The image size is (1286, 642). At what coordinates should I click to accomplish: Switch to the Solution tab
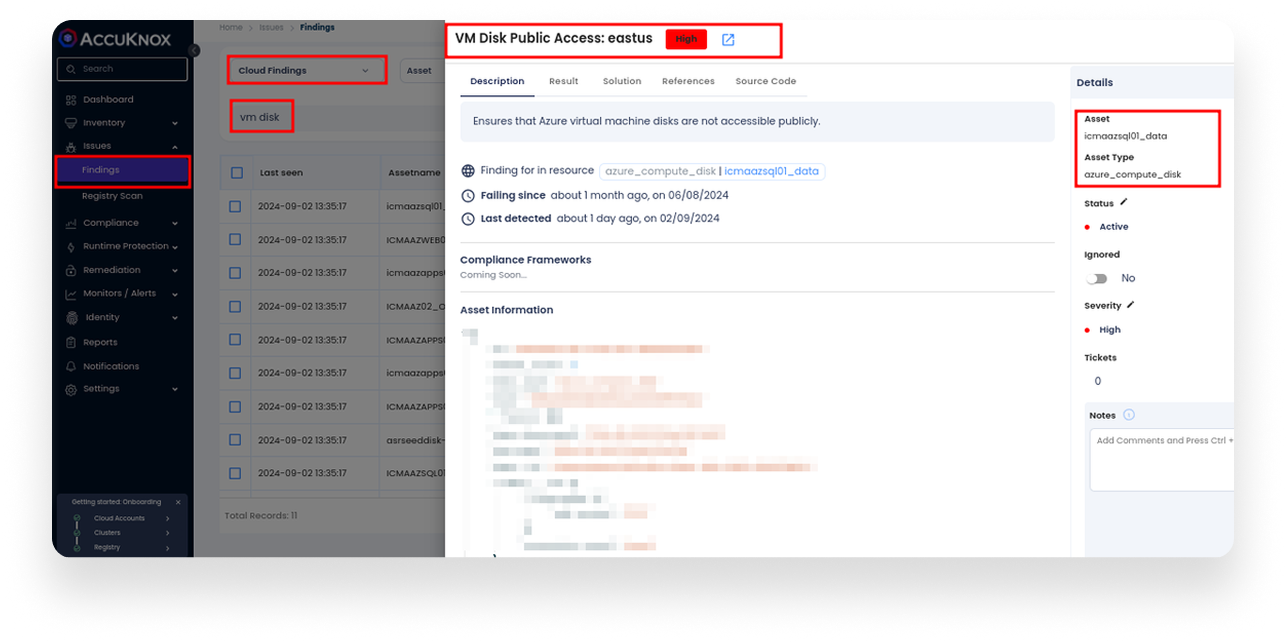pos(621,81)
